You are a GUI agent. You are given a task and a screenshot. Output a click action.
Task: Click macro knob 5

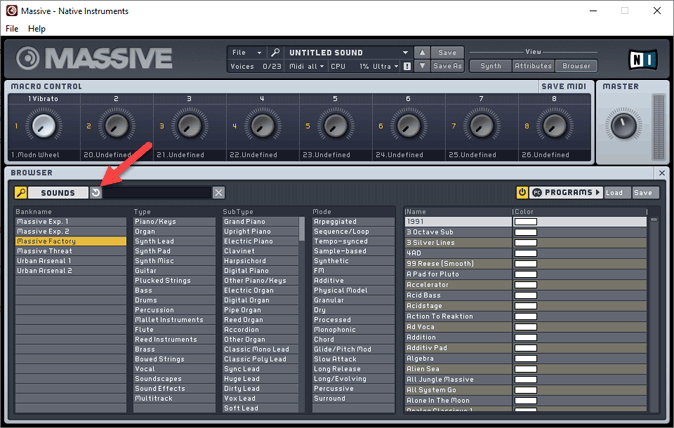335,126
